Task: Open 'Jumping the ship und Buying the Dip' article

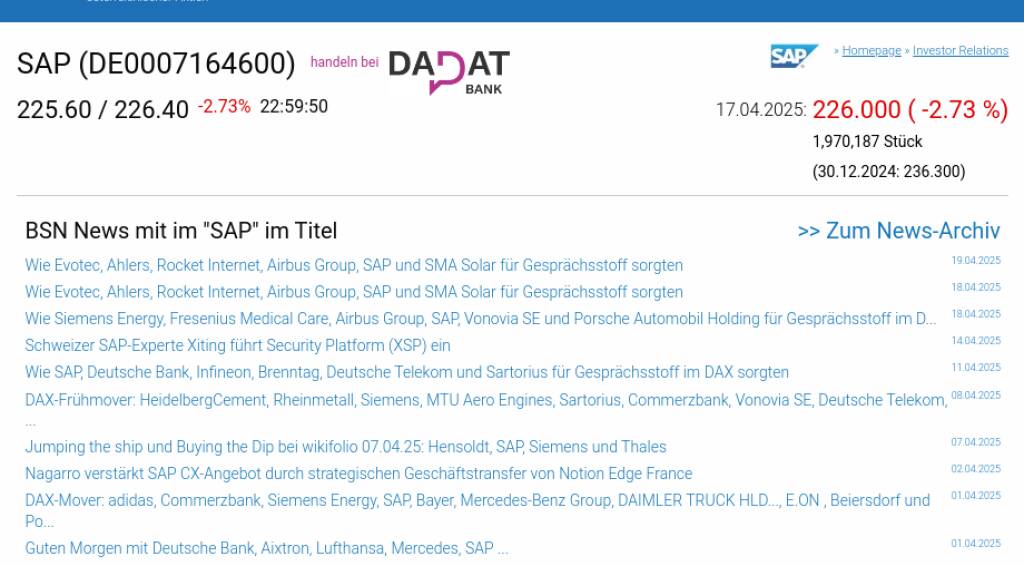Action: click(x=345, y=447)
